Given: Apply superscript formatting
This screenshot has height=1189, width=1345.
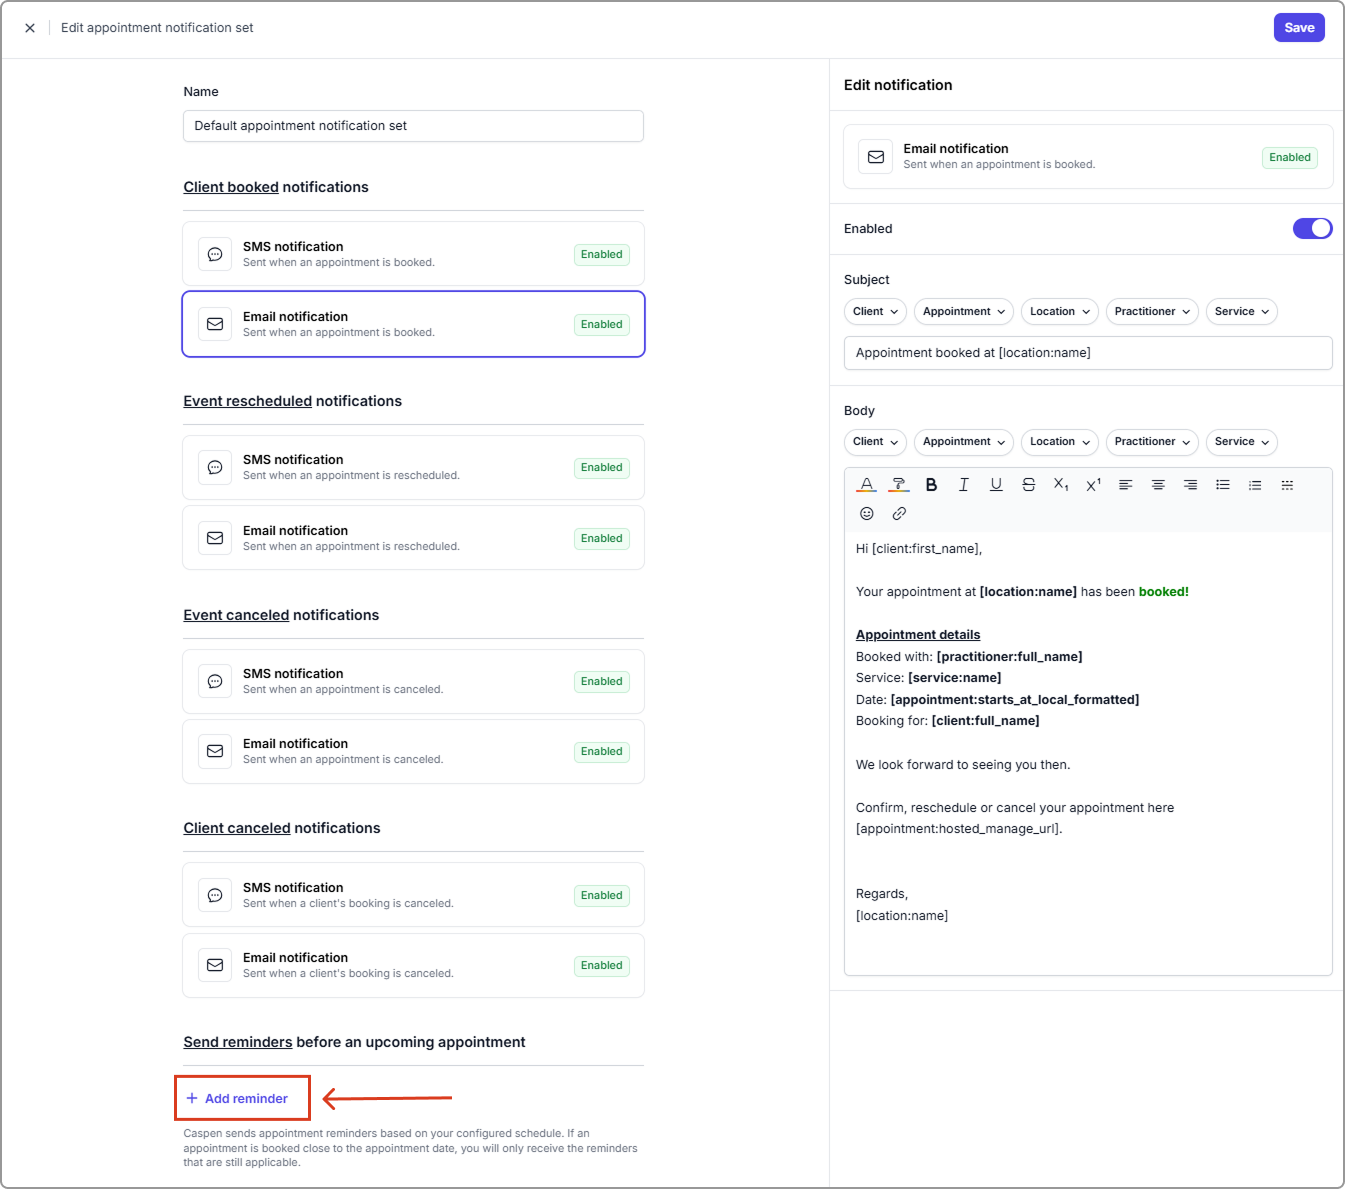Looking at the screenshot, I should (1093, 485).
